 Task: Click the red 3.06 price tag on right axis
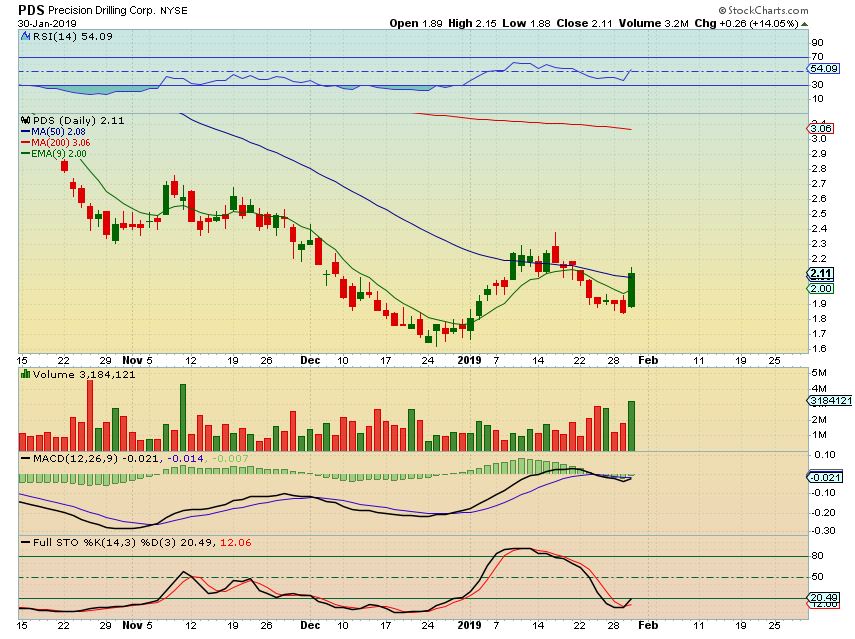click(x=821, y=129)
